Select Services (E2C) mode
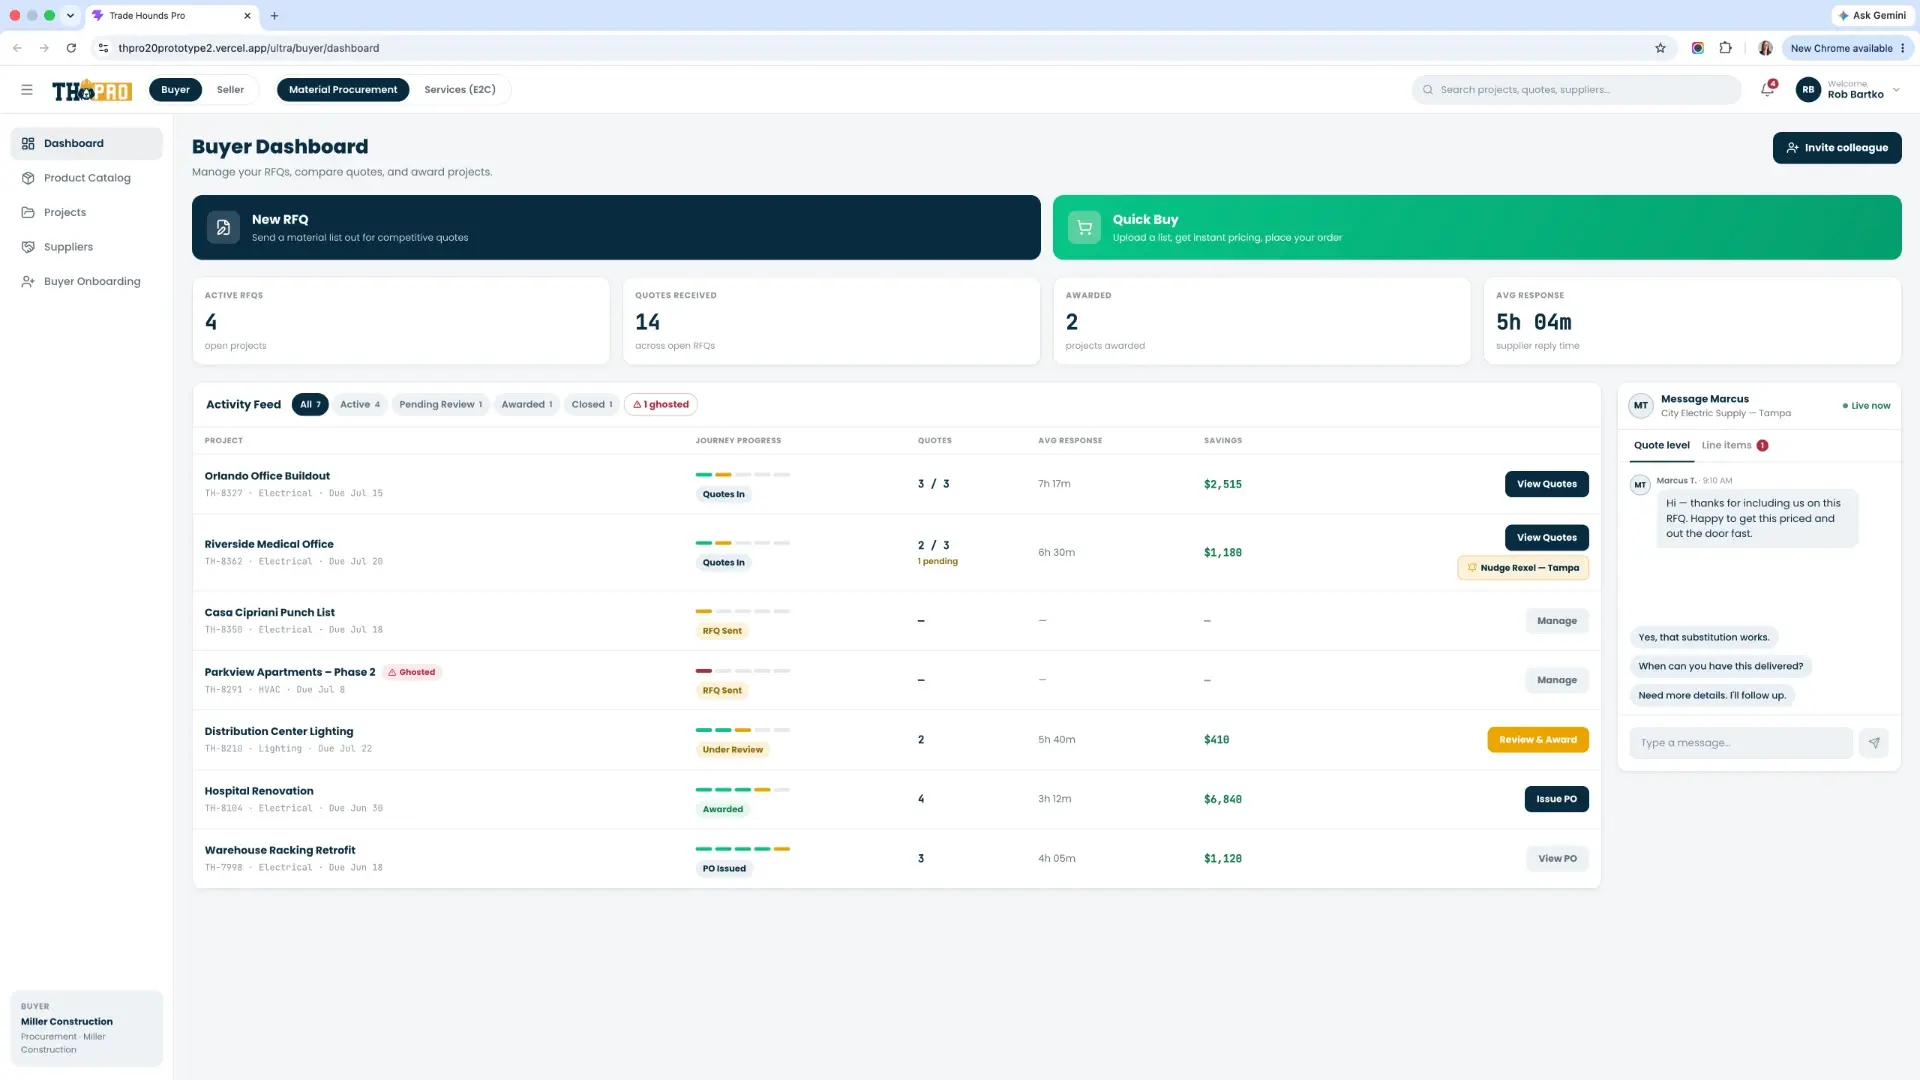This screenshot has height=1080, width=1920. [460, 90]
